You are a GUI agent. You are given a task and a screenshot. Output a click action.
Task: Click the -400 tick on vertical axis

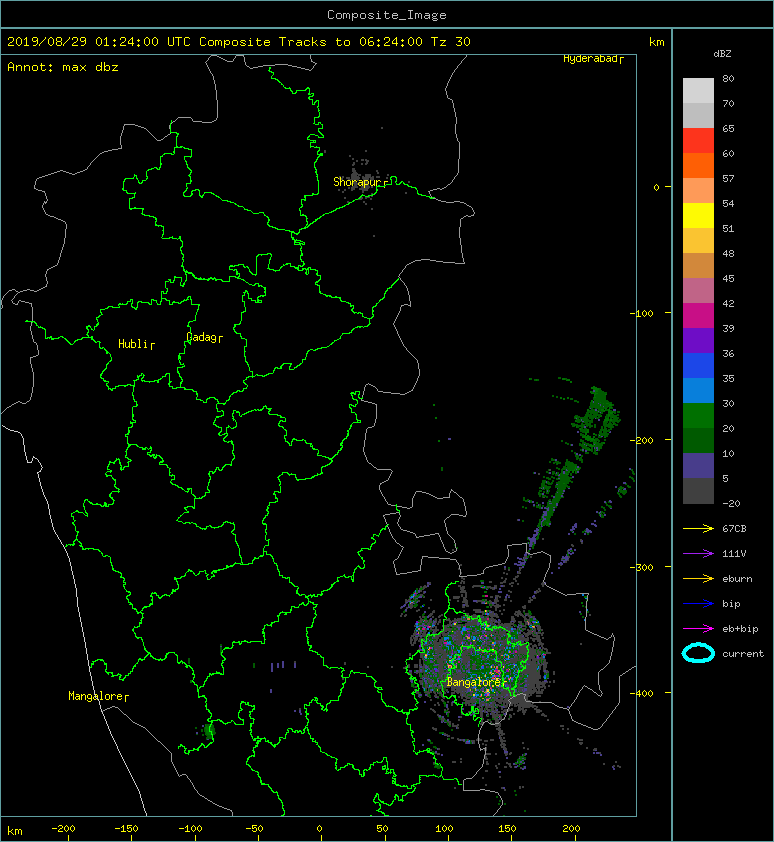pyautogui.click(x=642, y=693)
